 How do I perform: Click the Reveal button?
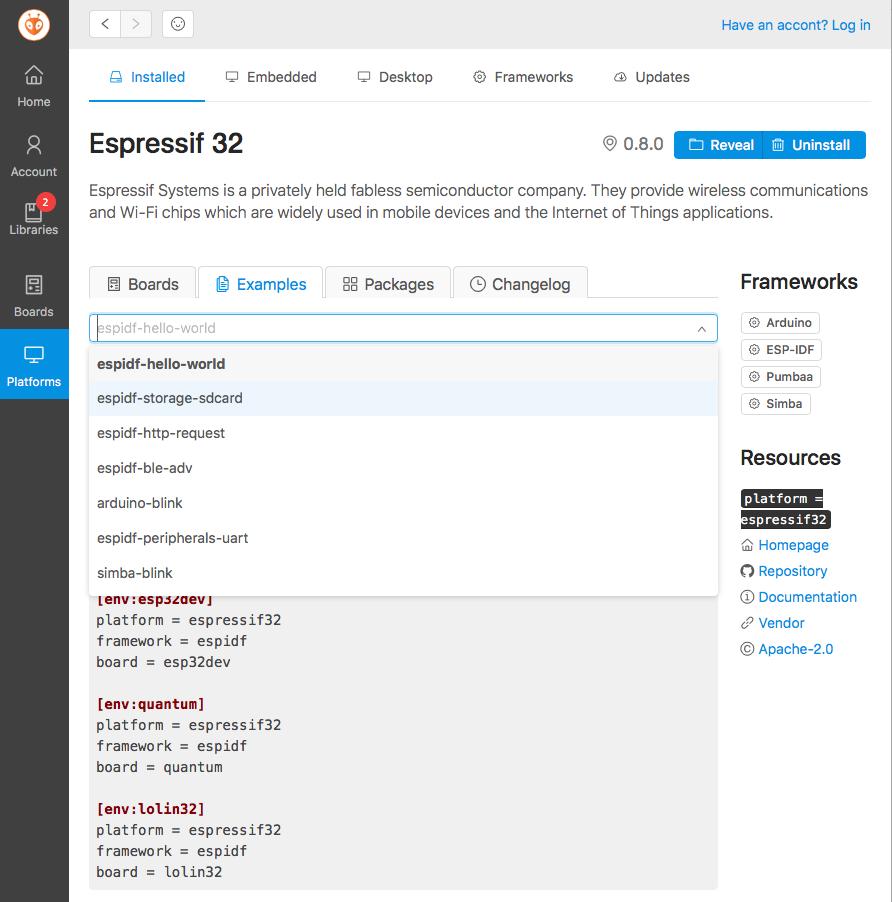(718, 145)
